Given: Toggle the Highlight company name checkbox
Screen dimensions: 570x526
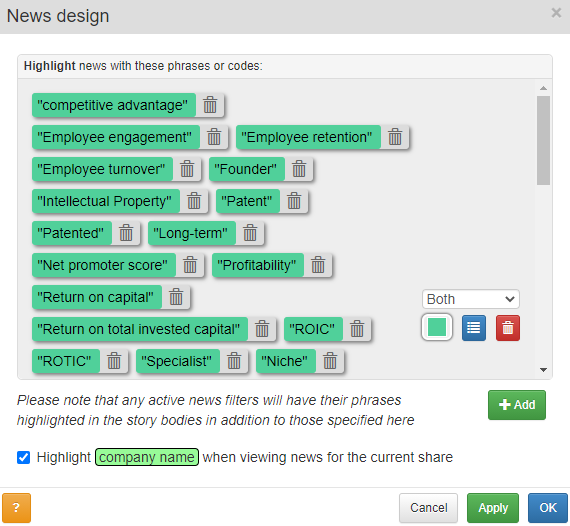Looking at the screenshot, I should click(24, 457).
